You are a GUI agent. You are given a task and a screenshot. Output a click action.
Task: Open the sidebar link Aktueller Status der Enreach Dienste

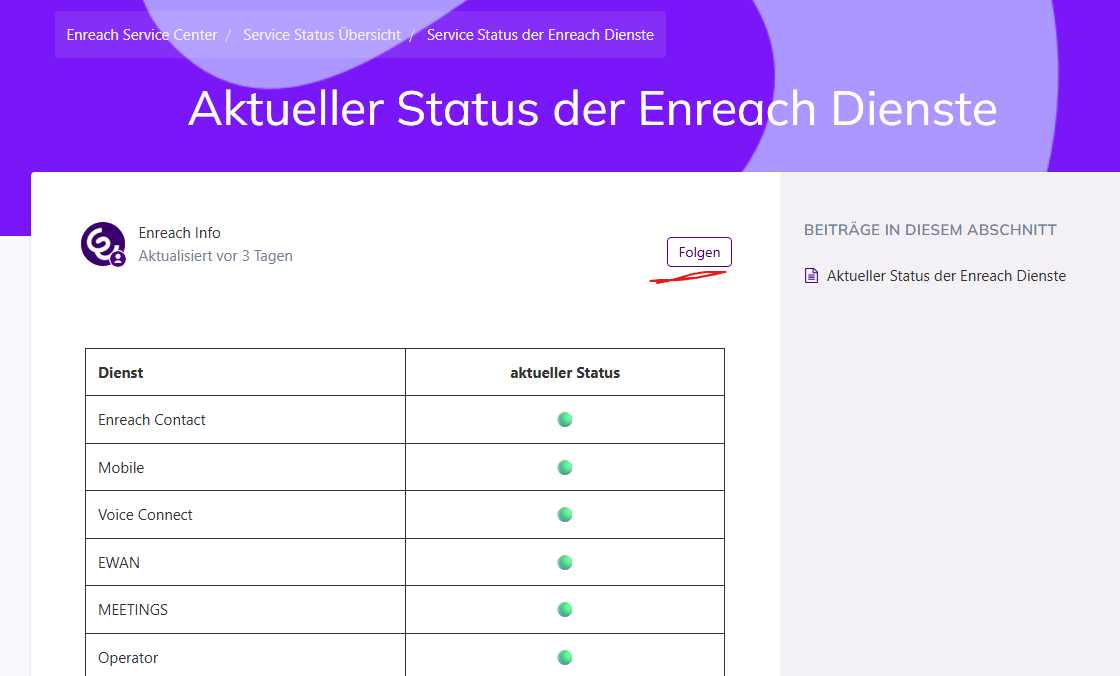coord(946,276)
